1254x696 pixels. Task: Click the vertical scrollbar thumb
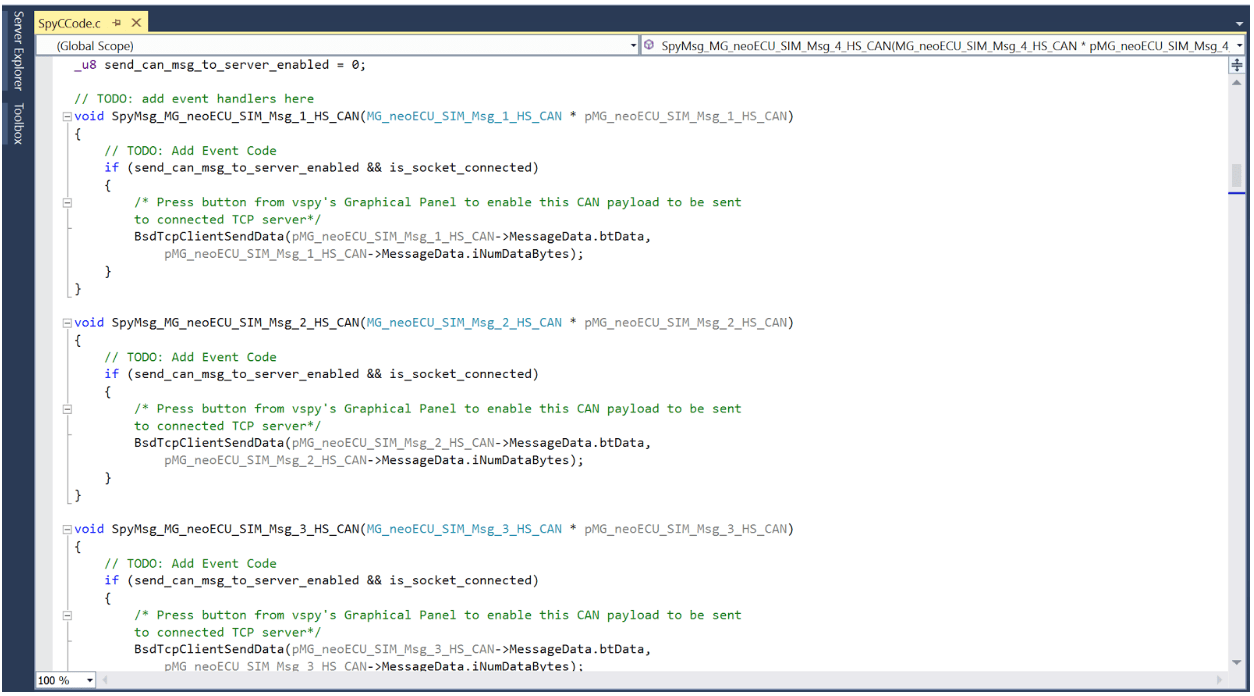1237,176
